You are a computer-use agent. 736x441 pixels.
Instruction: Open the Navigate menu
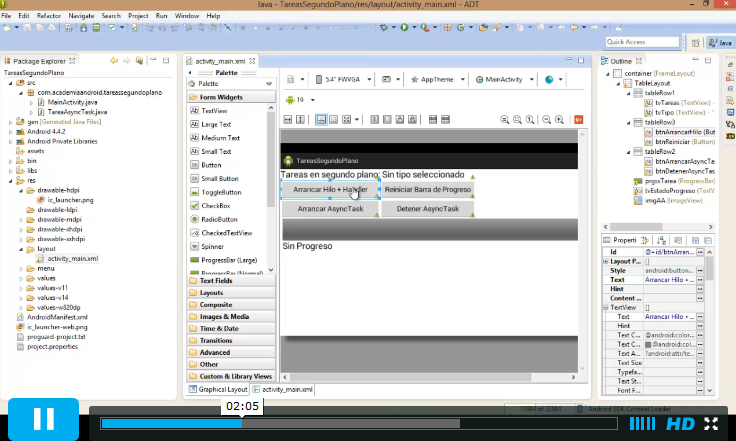click(81, 15)
